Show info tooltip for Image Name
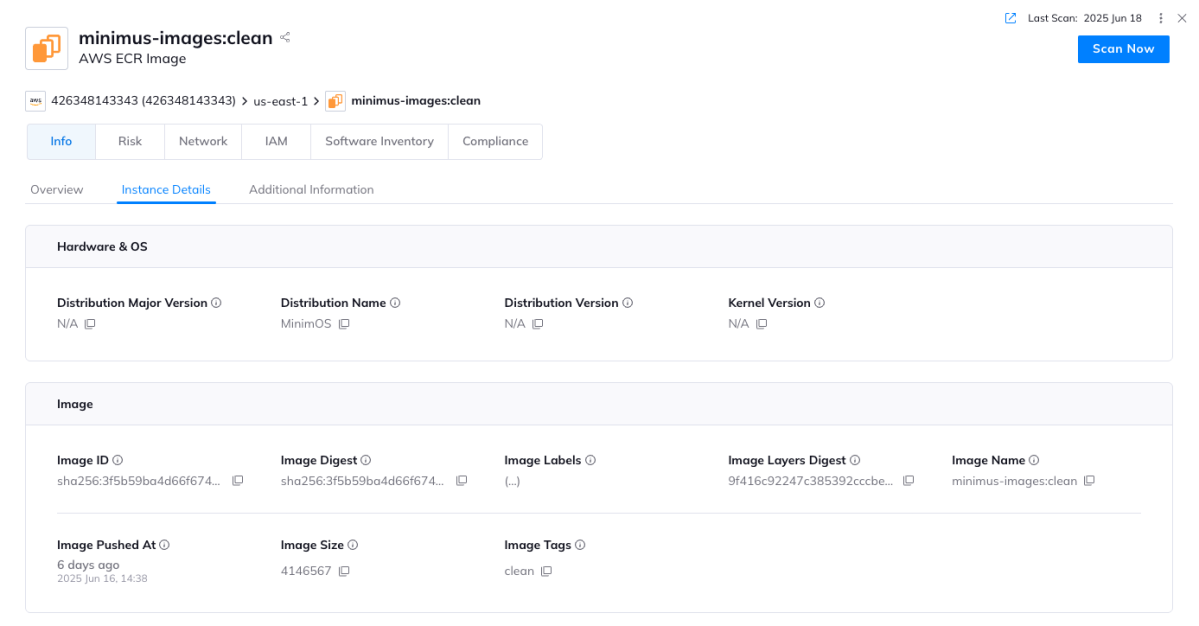 [1034, 460]
